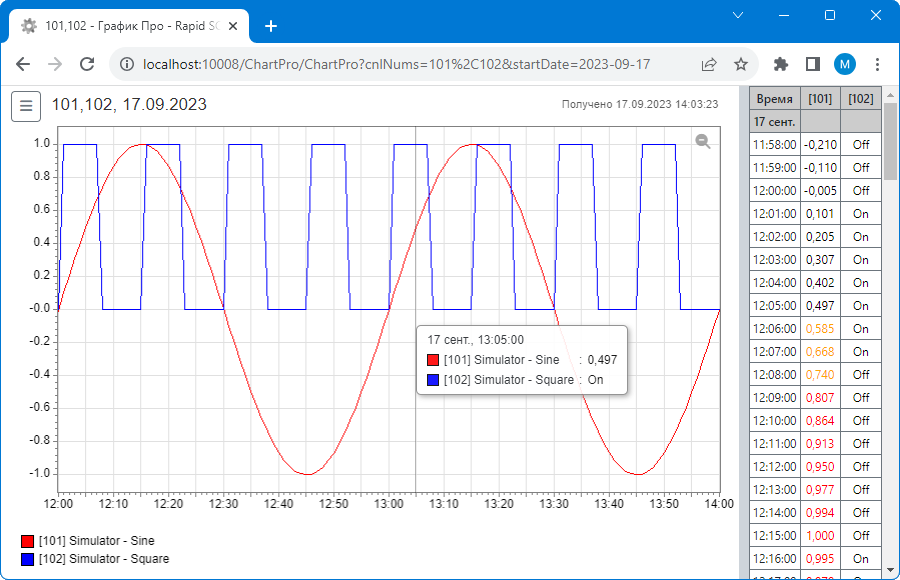Click the zoom out magnifier on chart
The width and height of the screenshot is (900, 580).
click(703, 141)
